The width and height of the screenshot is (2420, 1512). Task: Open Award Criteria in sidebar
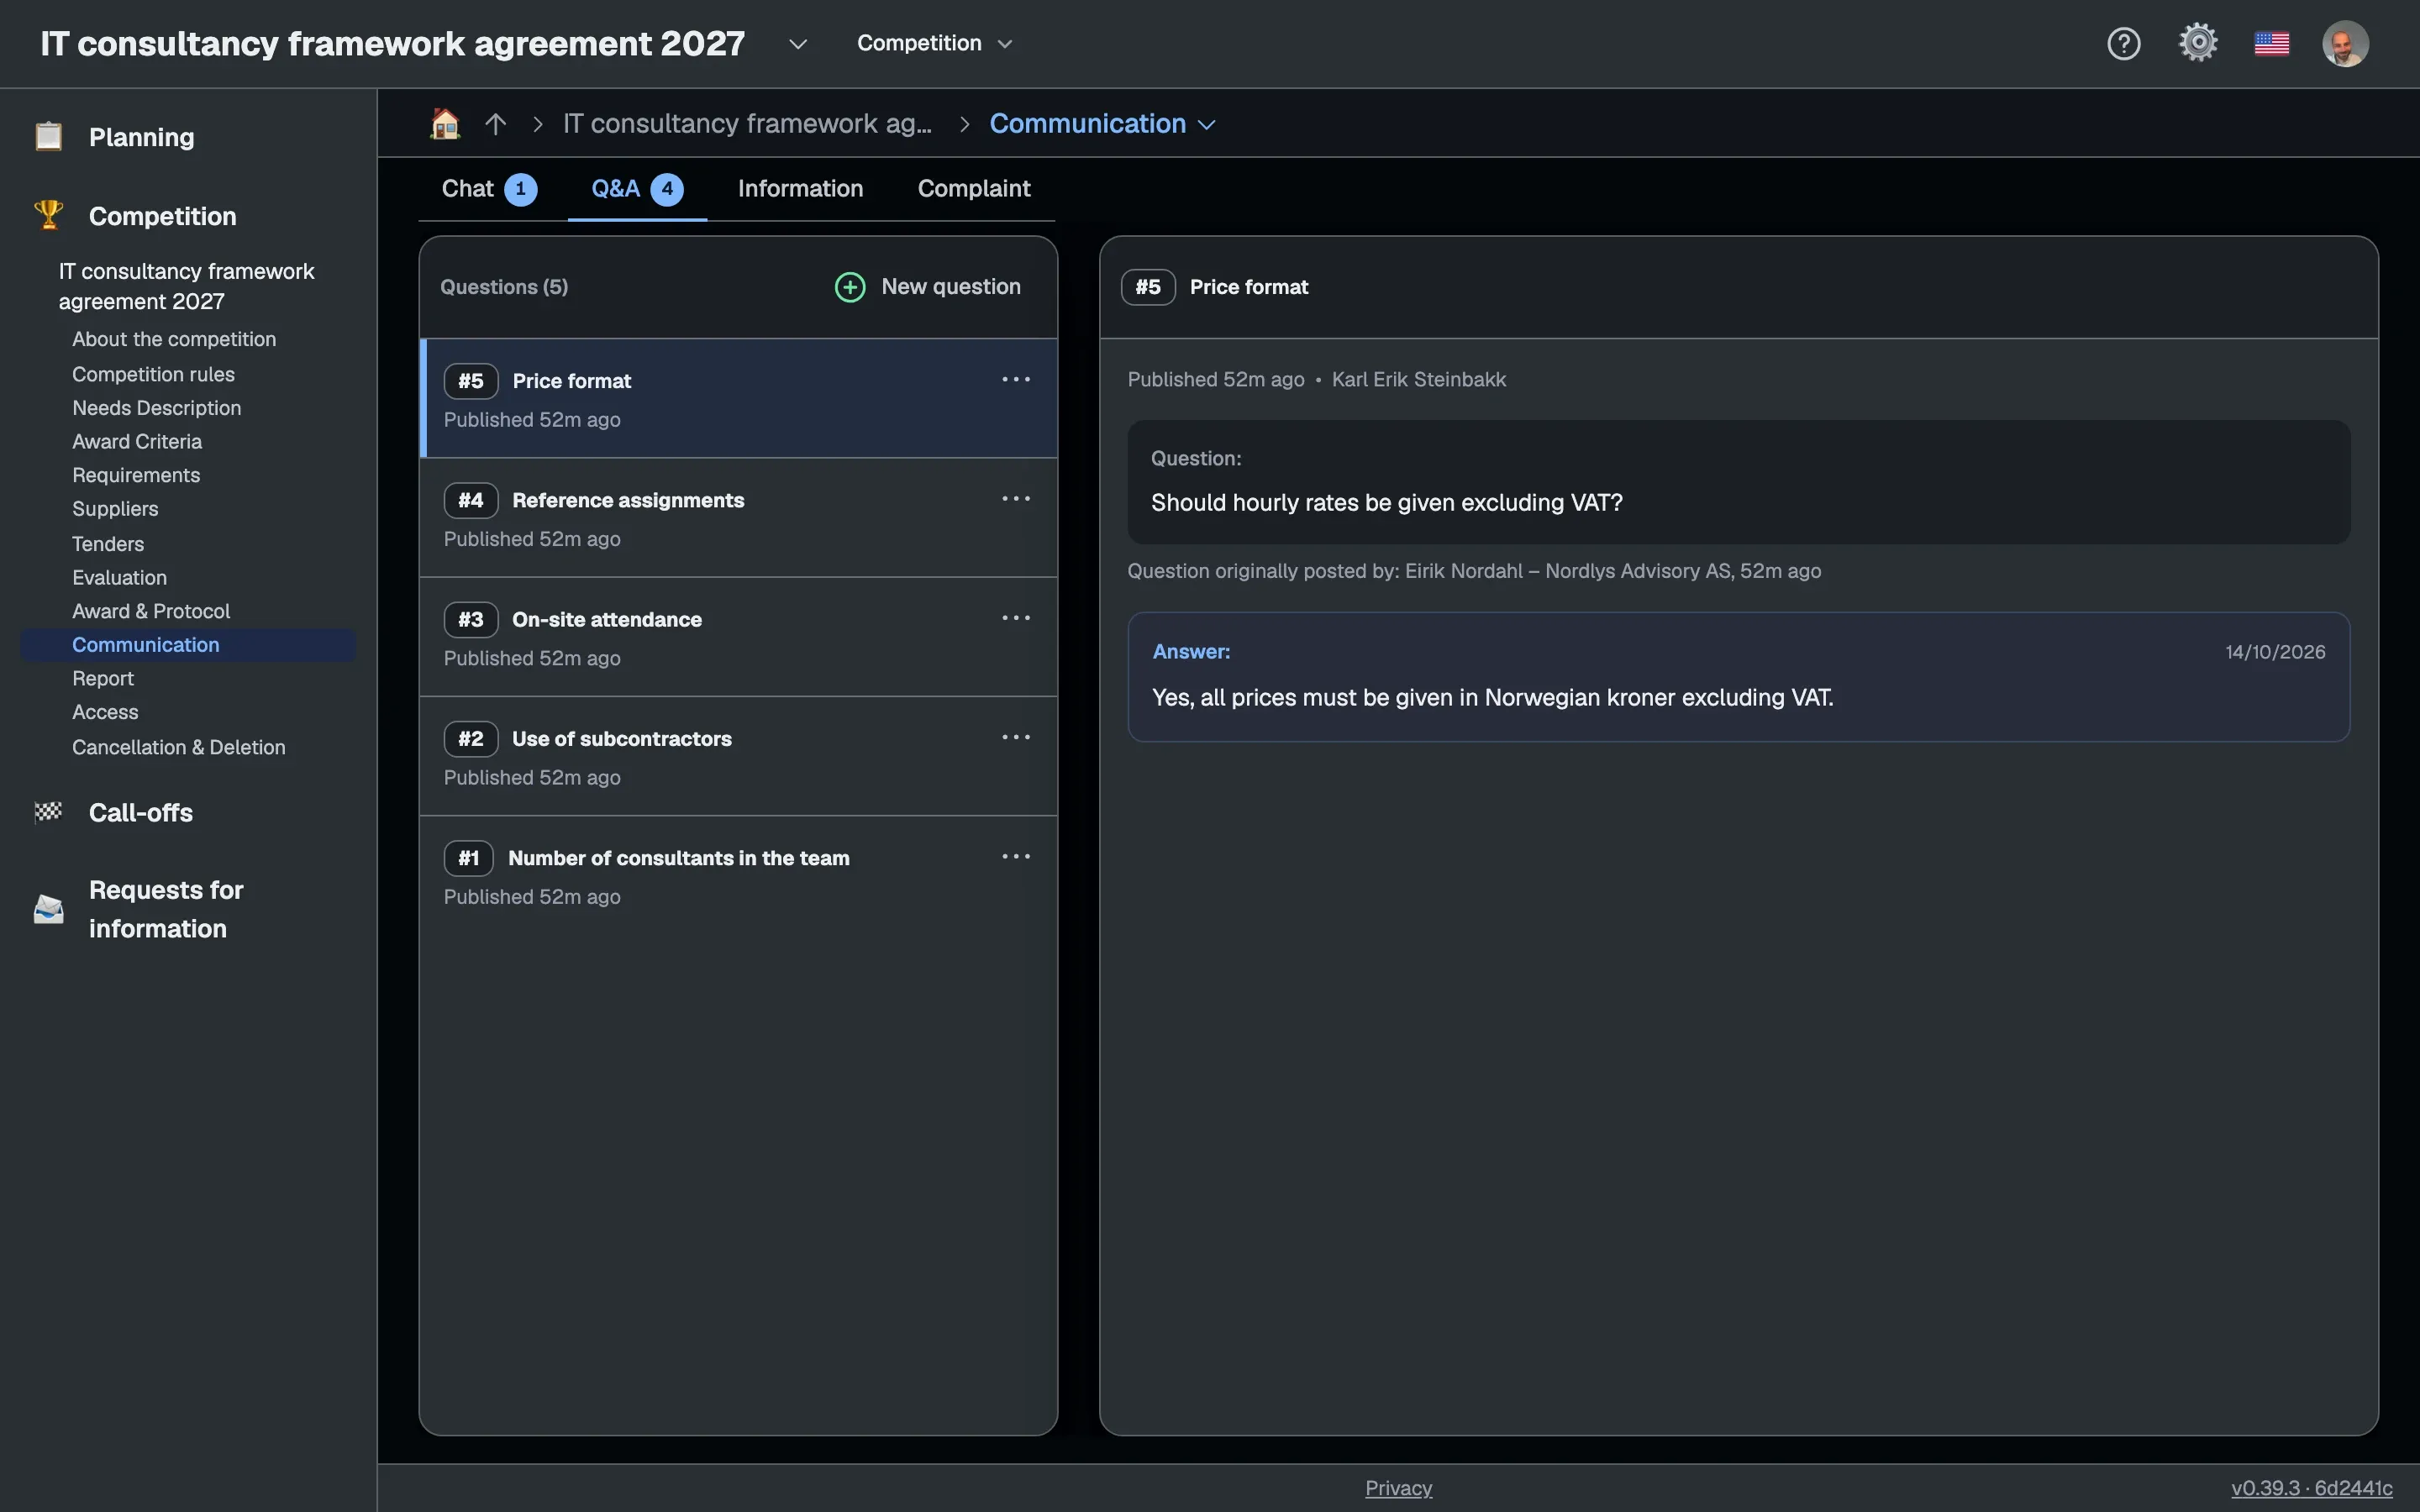(x=137, y=441)
